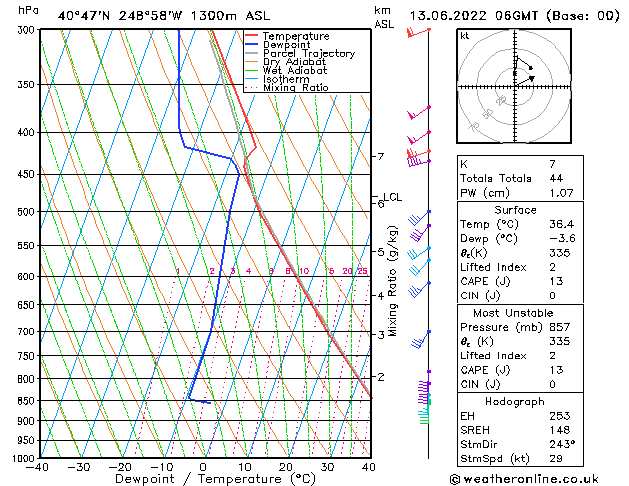
Task: Click the K index value 7
Action: coord(552,164)
